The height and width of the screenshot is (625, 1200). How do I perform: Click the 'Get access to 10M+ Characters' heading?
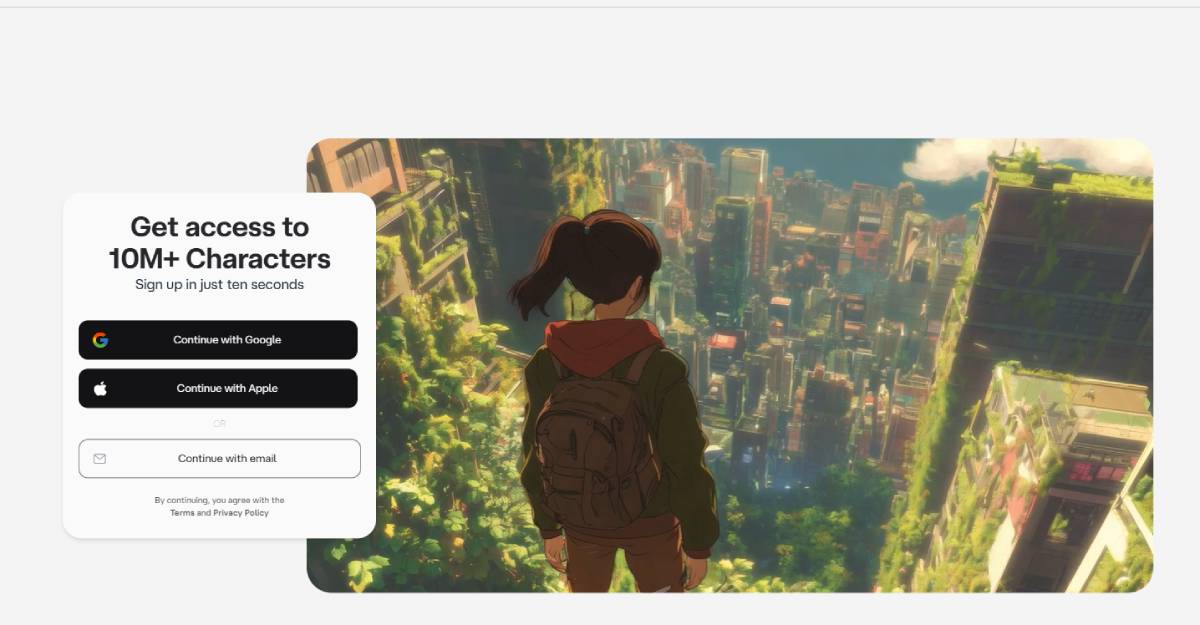[220, 242]
